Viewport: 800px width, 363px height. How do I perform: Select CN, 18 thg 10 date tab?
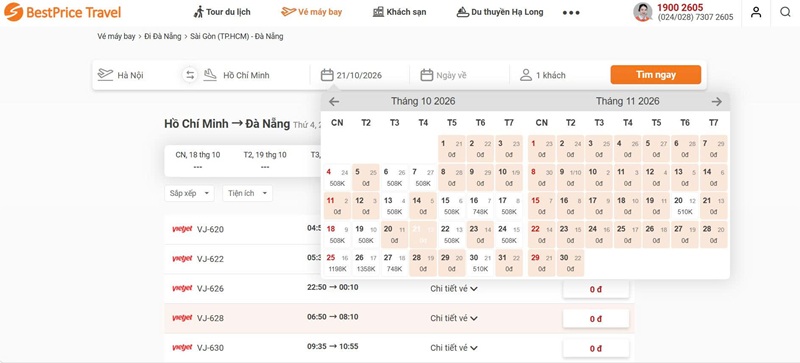coord(197,160)
